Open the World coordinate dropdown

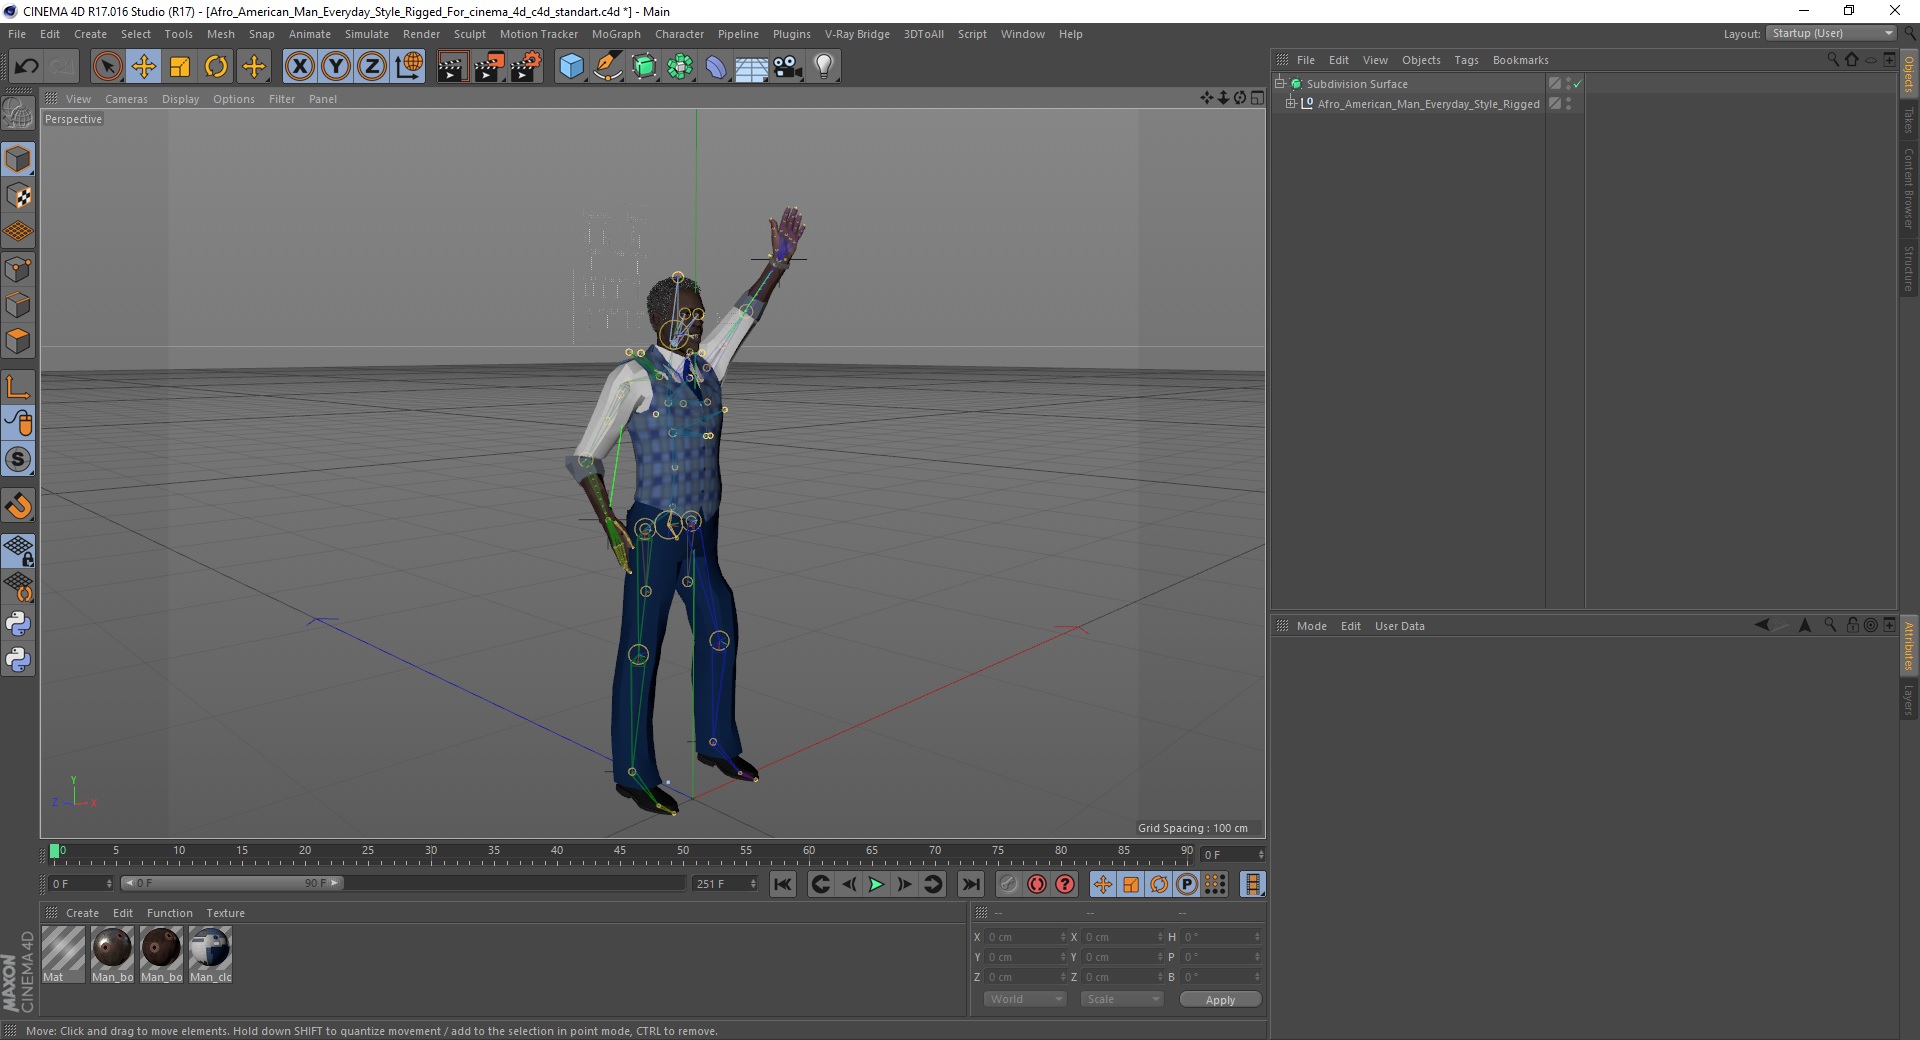tap(1025, 999)
